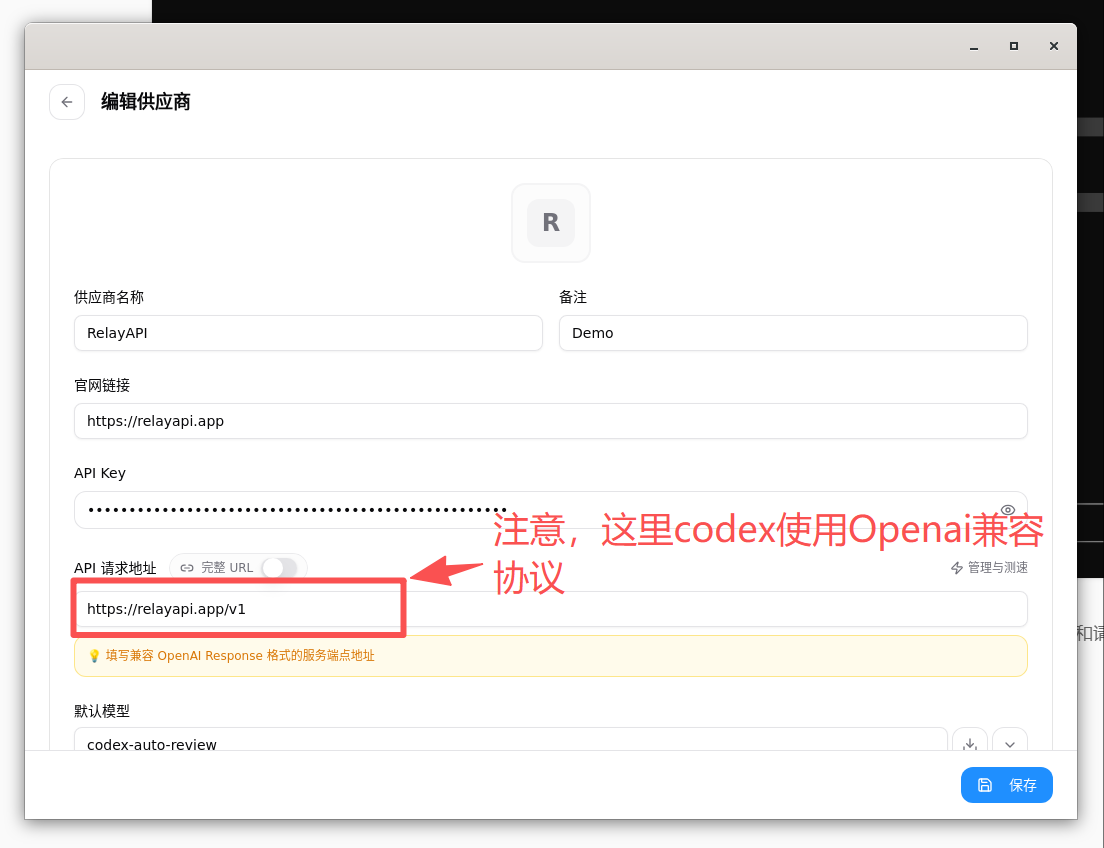Viewport: 1104px width, 848px height.
Task: Save provider with the 保存 button
Action: [1006, 785]
